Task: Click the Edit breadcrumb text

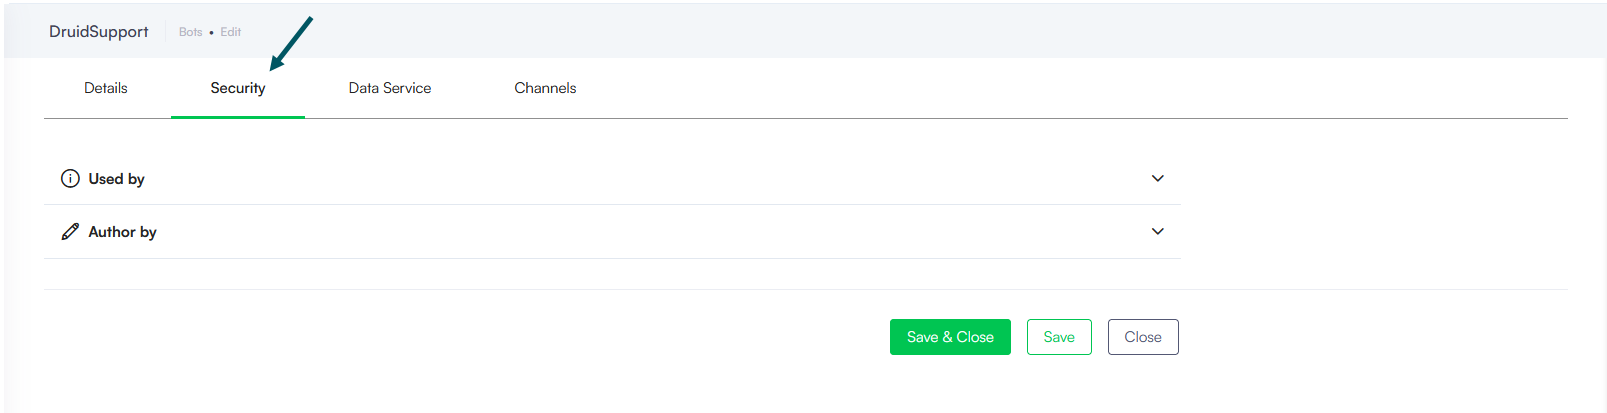Action: click(231, 32)
